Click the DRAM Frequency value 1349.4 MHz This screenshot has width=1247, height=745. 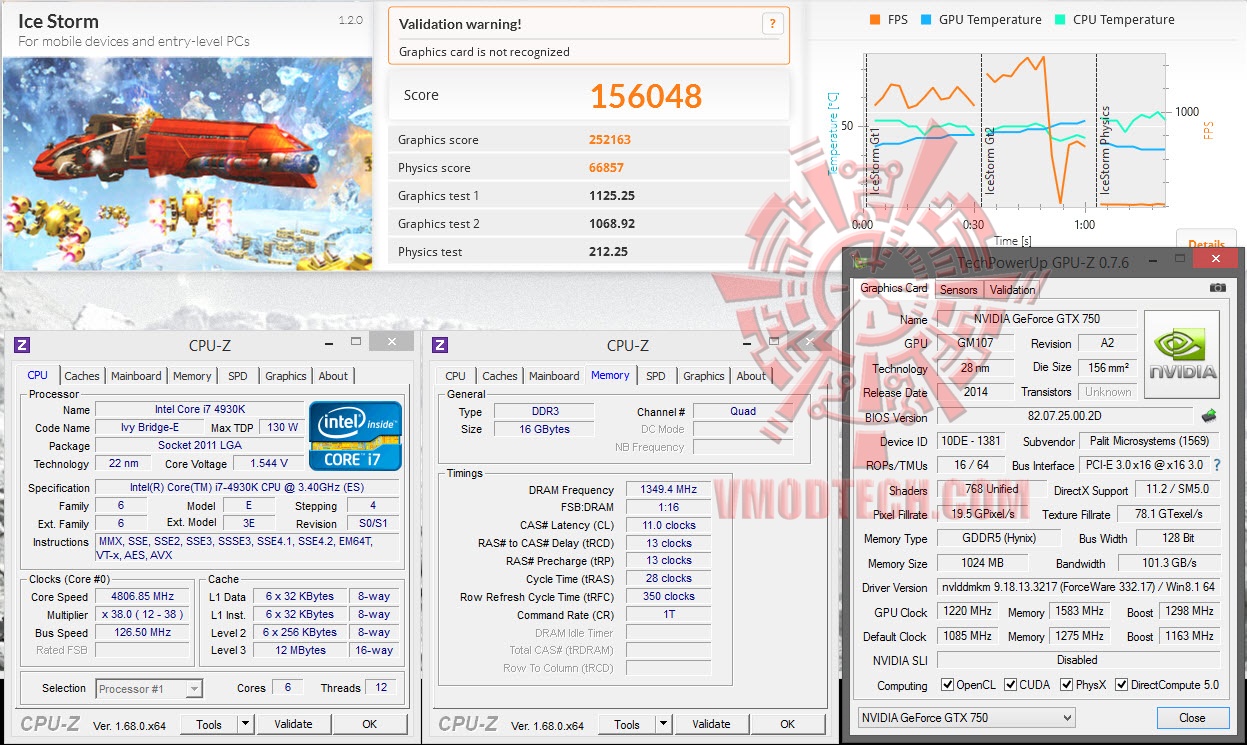click(x=667, y=490)
